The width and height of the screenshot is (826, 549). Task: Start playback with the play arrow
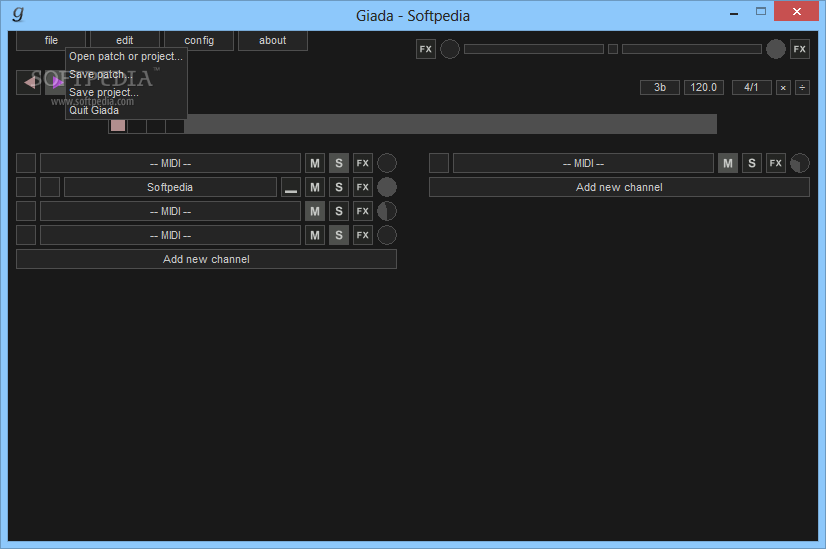(55, 83)
